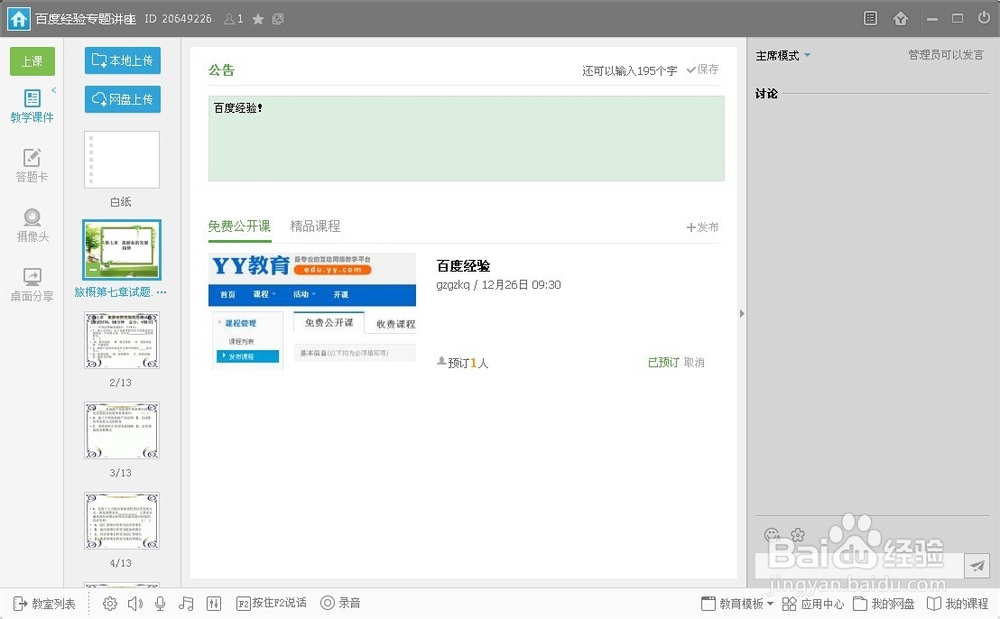Open emoji smiley picker in chat
Viewport: 1000px width, 619px height.
tap(772, 534)
